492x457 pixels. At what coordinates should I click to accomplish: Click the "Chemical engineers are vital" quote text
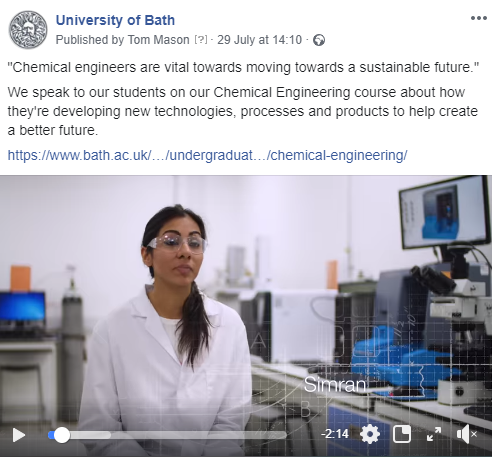(243, 67)
